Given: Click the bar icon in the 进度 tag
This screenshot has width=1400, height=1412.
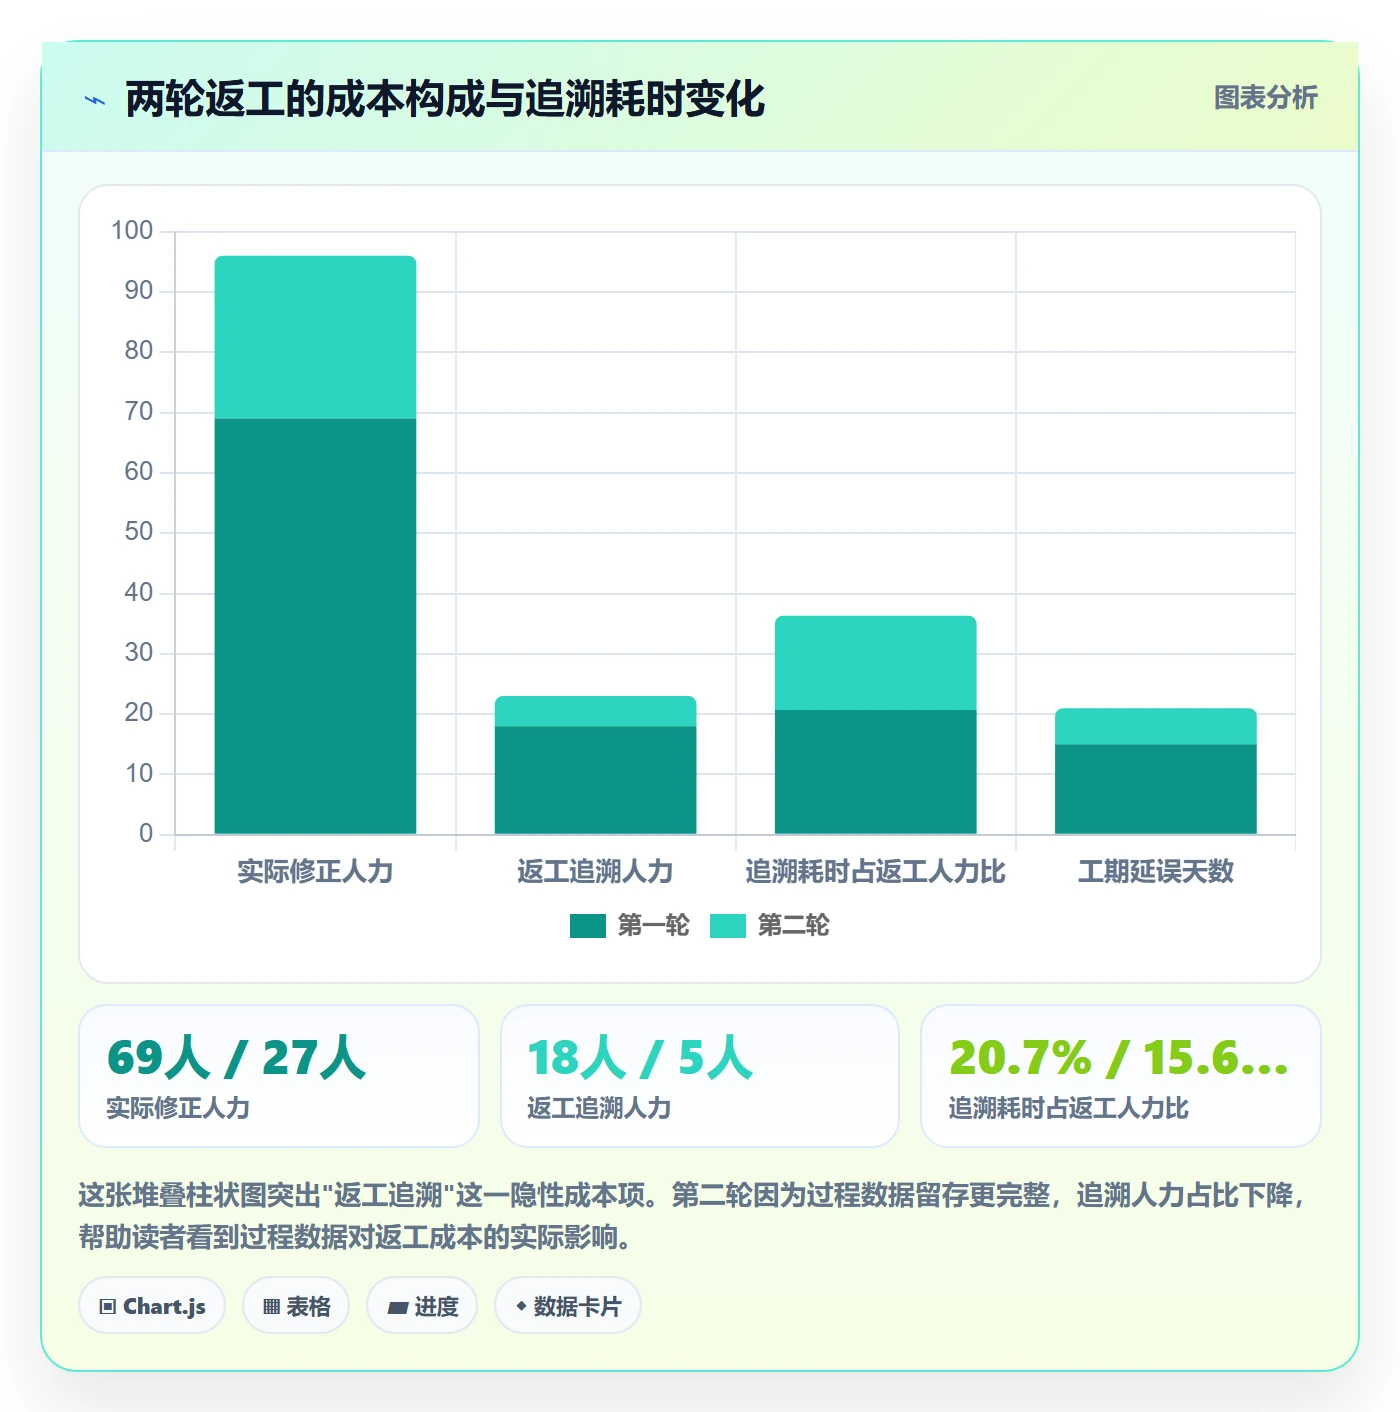Looking at the screenshot, I should (398, 1307).
